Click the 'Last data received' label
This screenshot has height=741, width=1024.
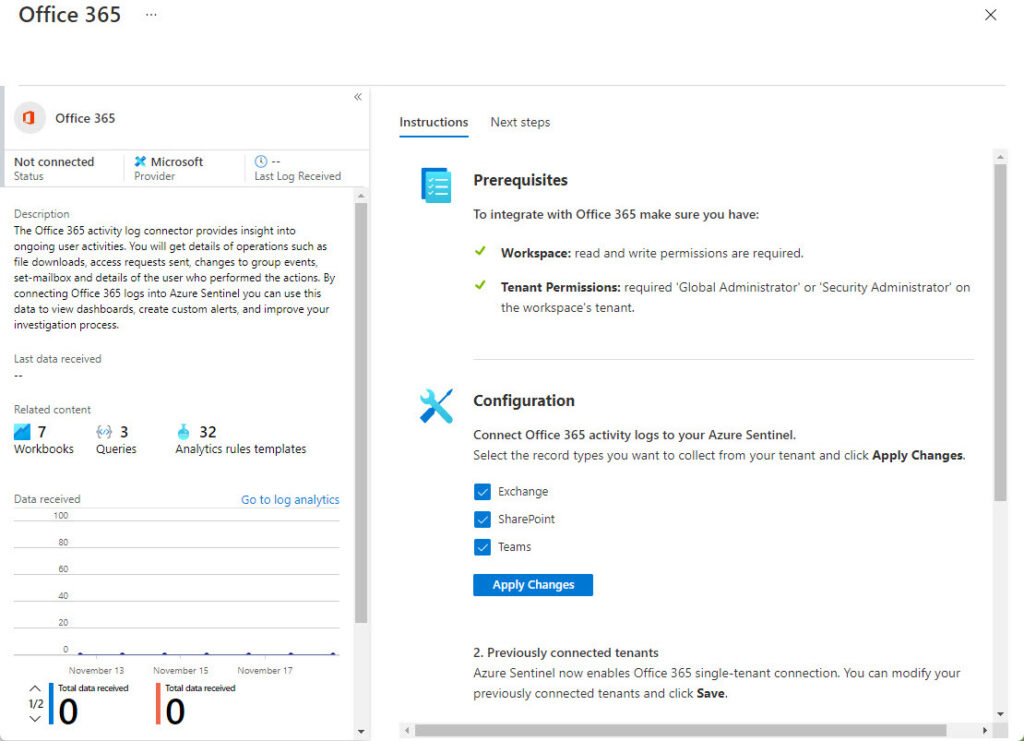pos(57,359)
